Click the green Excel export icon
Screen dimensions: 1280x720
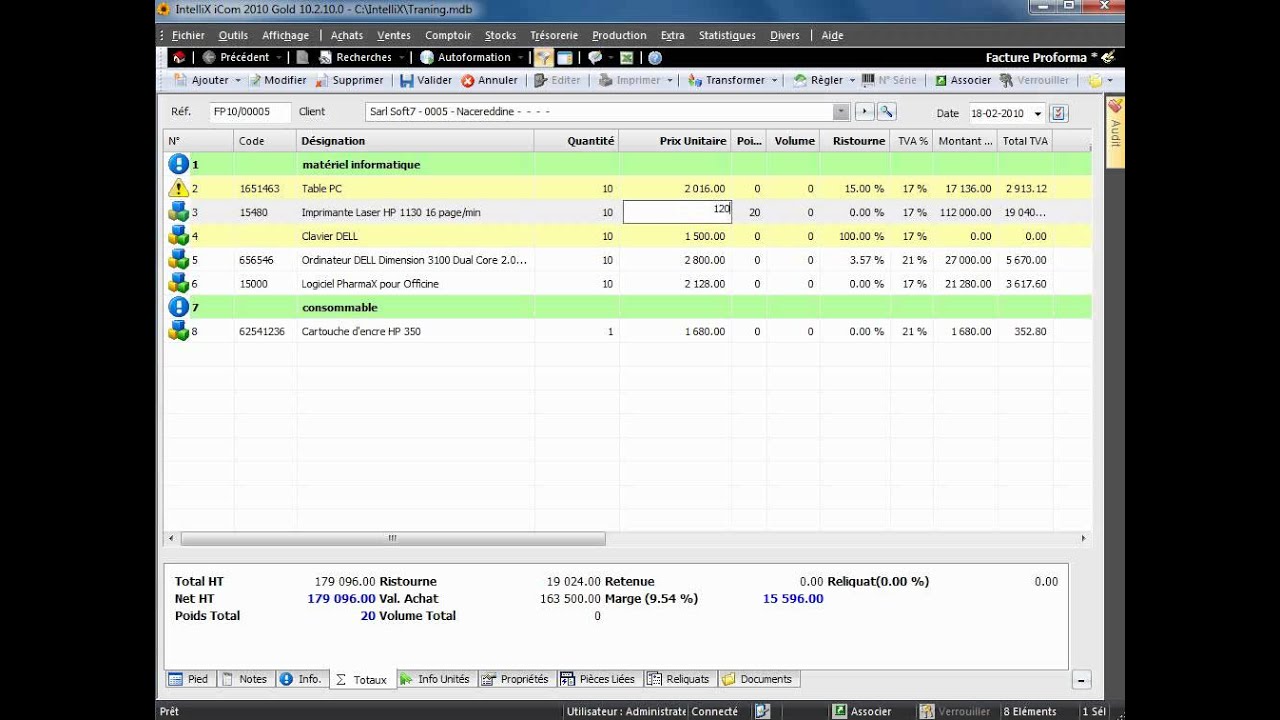(626, 58)
